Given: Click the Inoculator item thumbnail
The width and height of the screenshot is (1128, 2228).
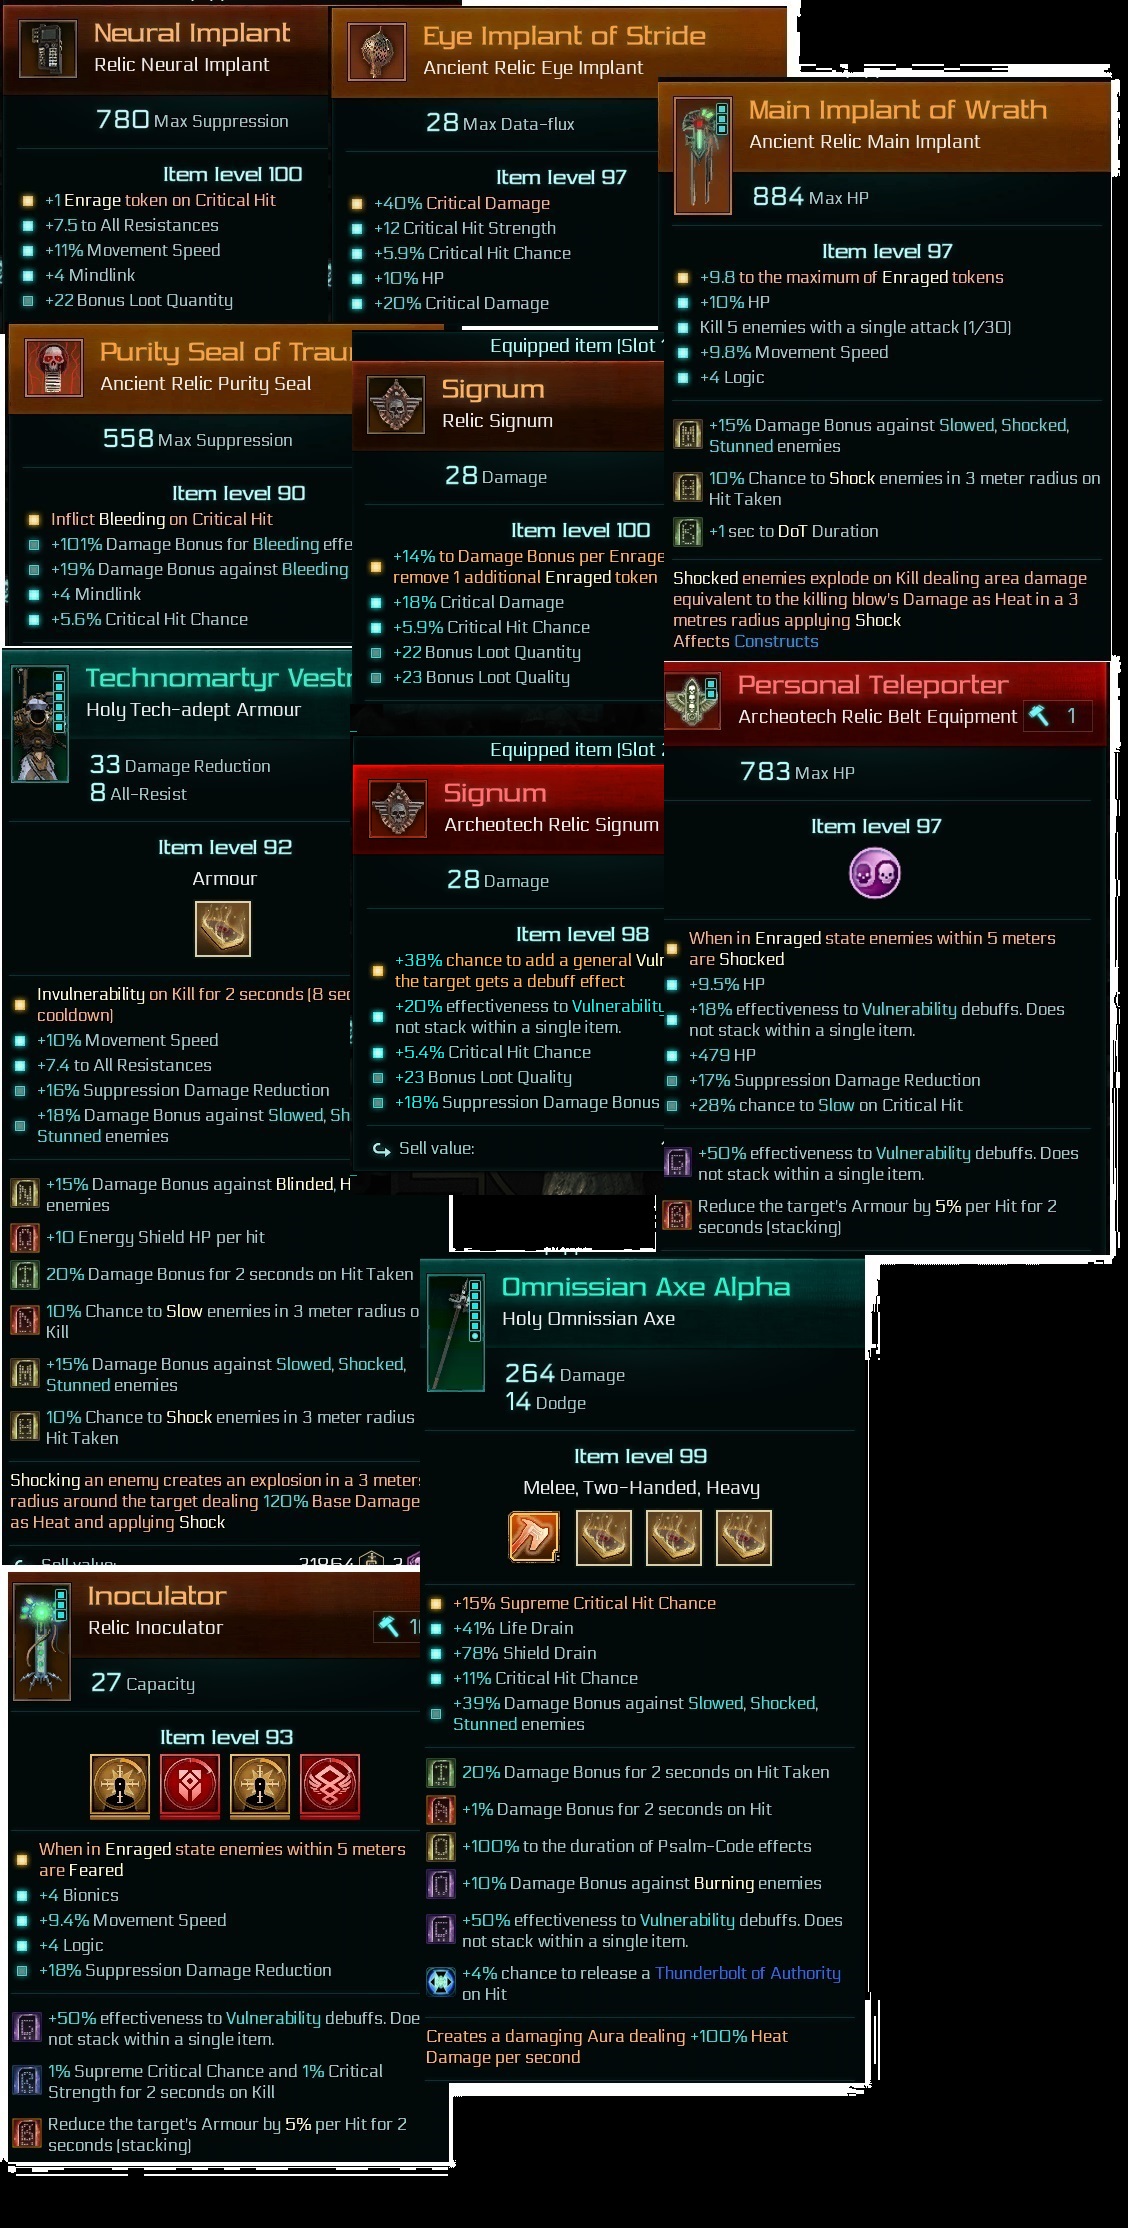Looking at the screenshot, I should click(42, 1642).
